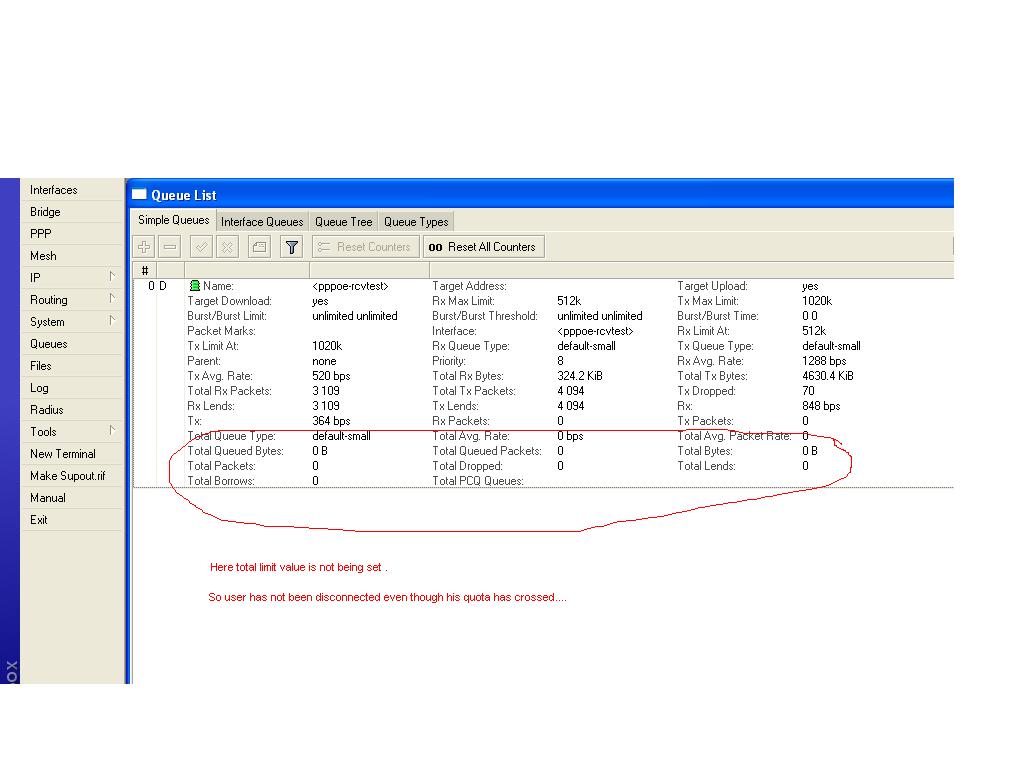Viewport: 1024px width, 768px height.
Task: Open Bridge in the sidebar menu
Action: [72, 212]
